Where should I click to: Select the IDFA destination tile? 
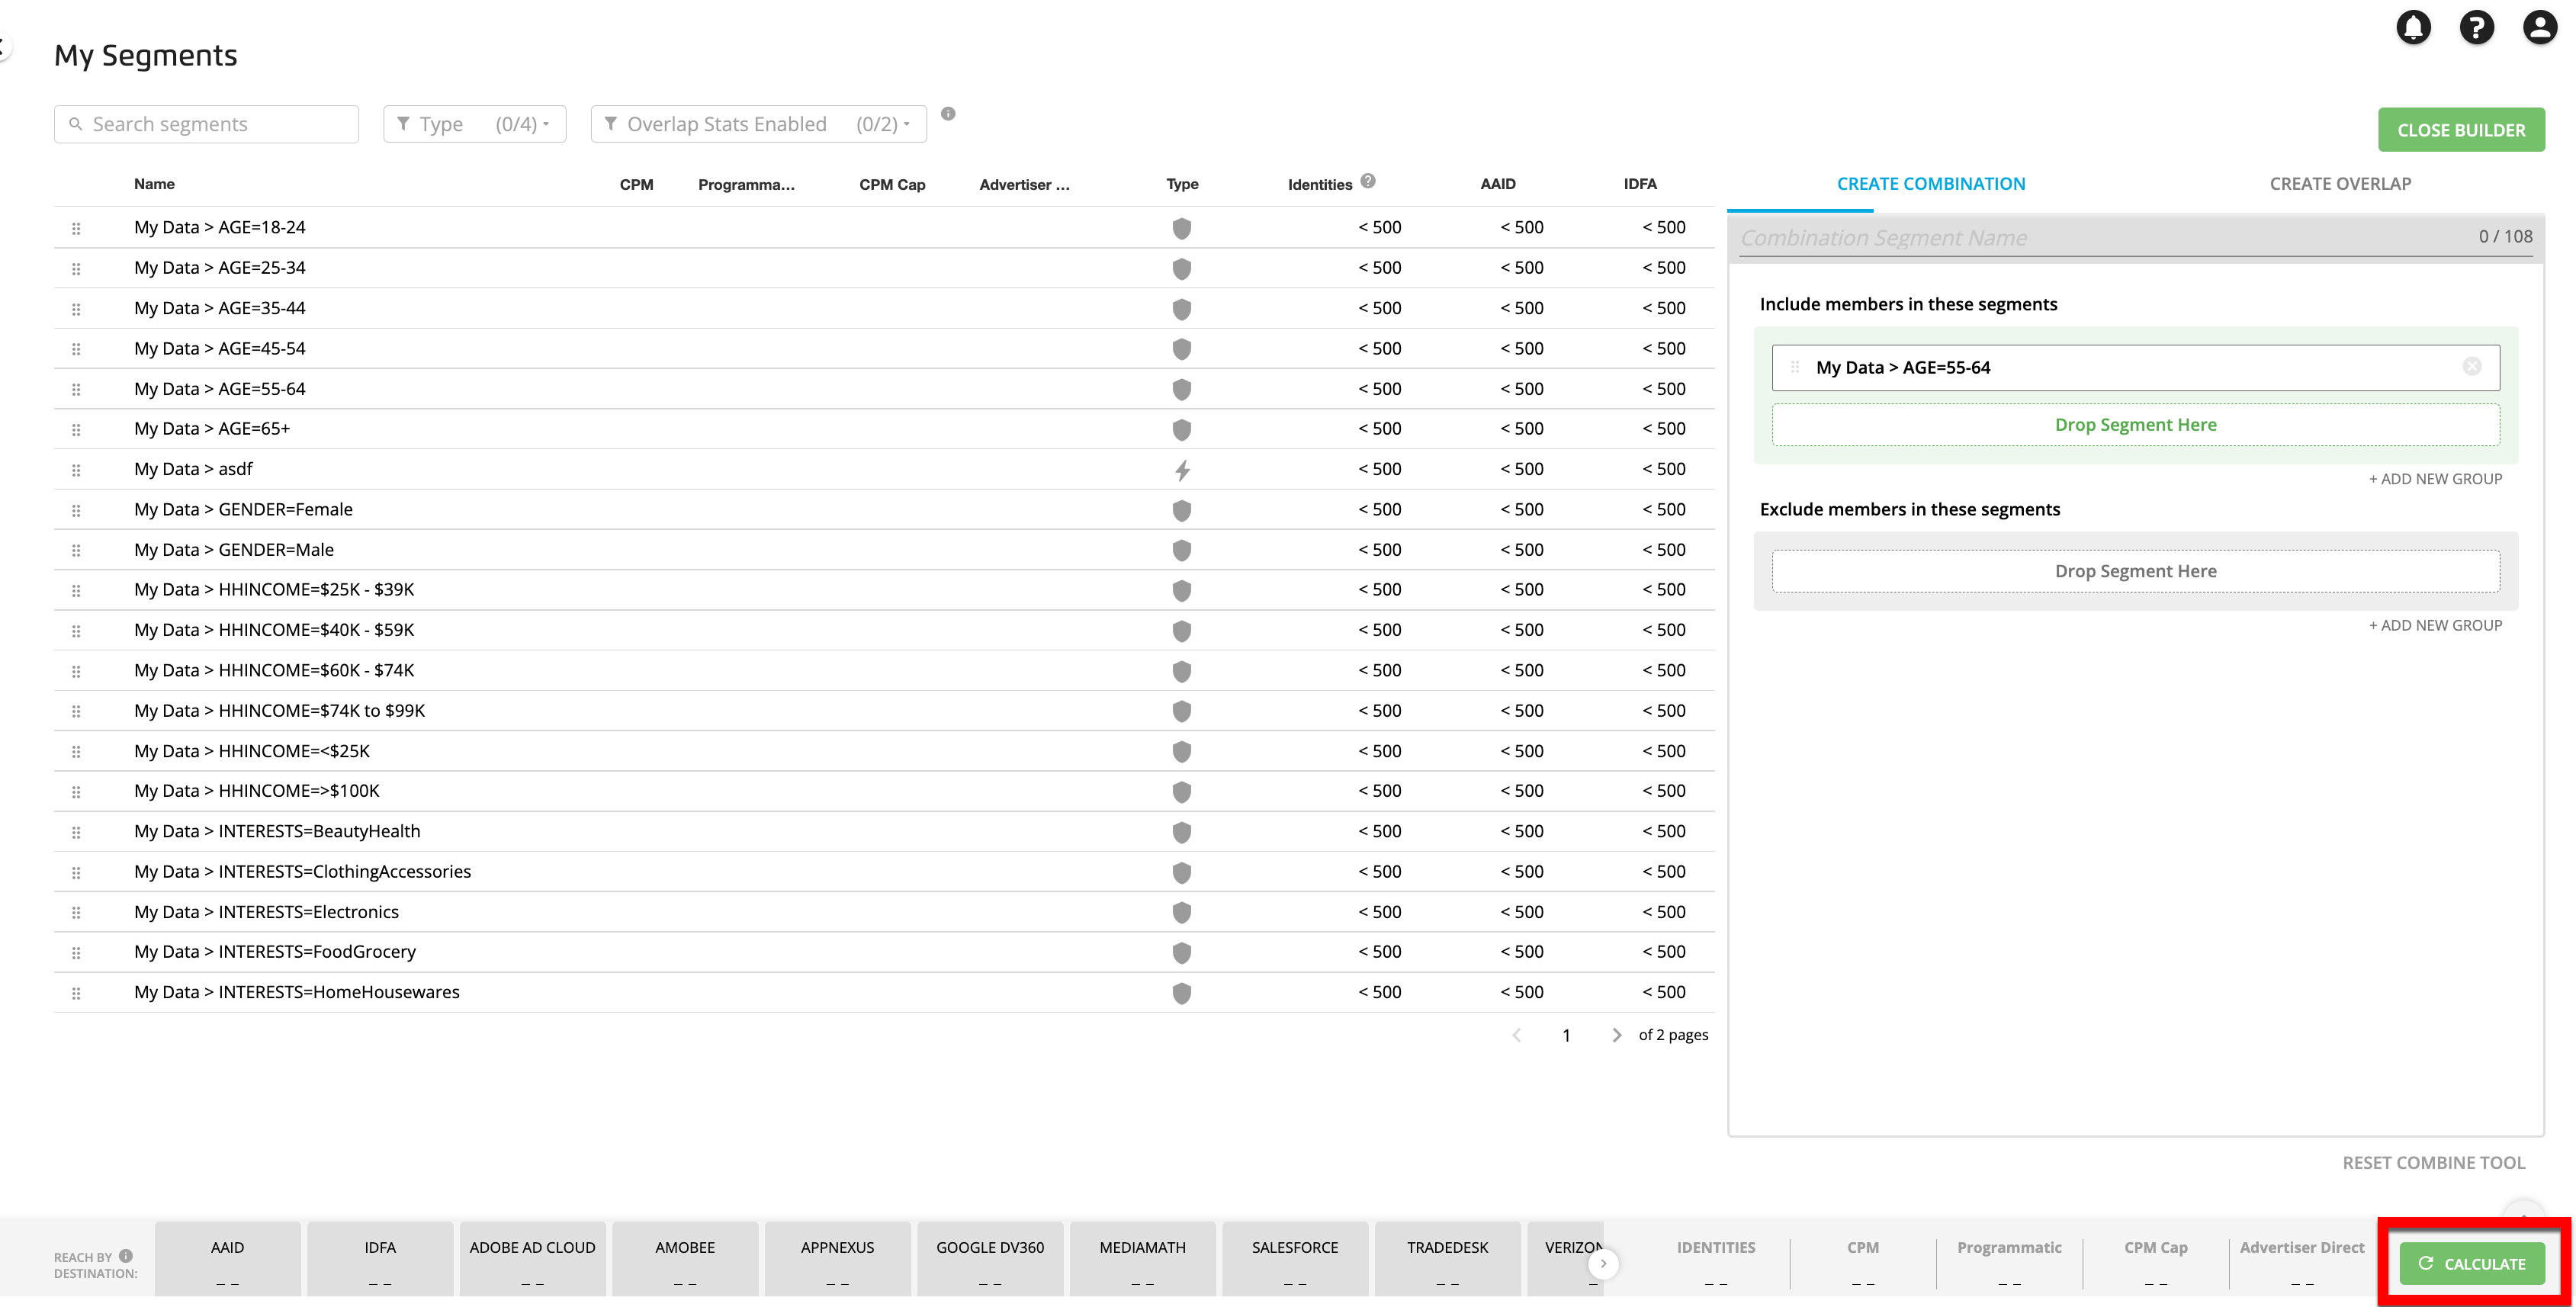380,1260
